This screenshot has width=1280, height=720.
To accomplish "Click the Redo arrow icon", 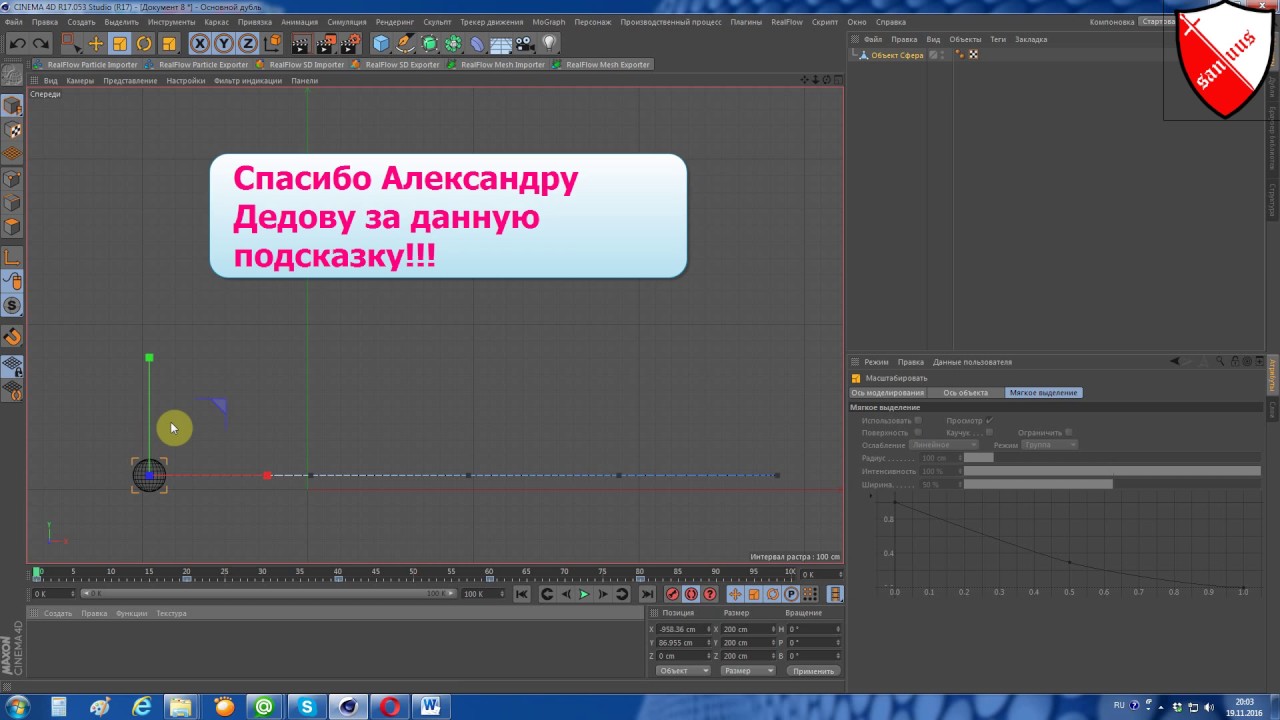I will (x=41, y=43).
